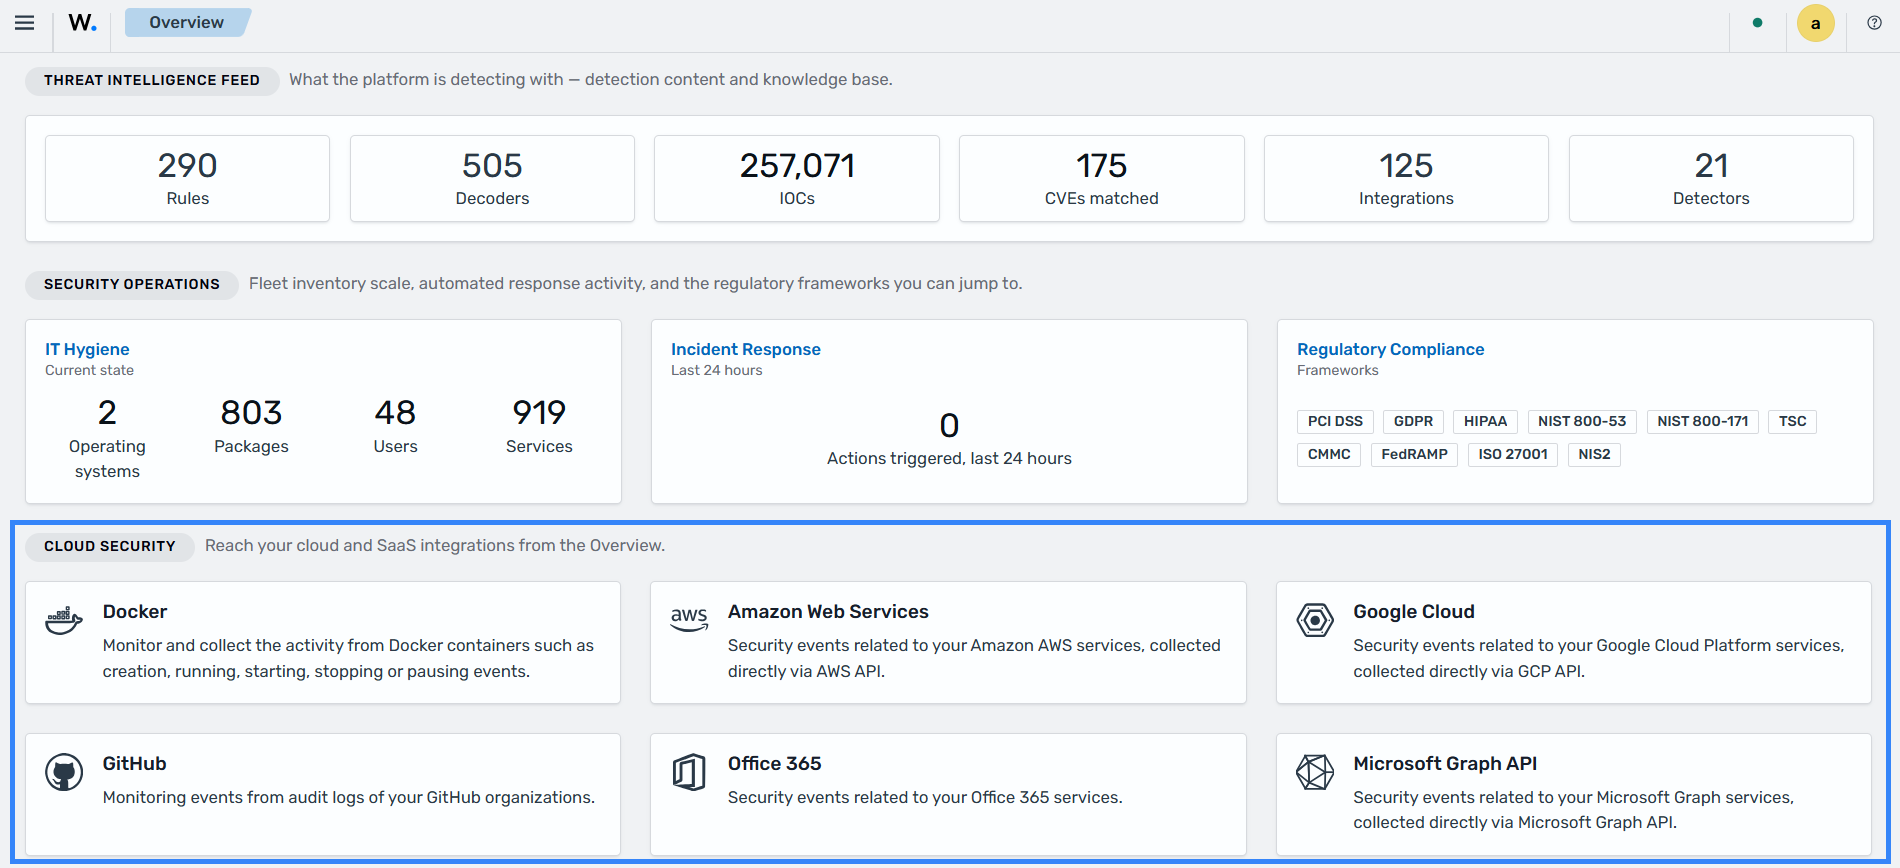Click the Google Cloud hexagon icon
1900x868 pixels.
[x=1314, y=620]
